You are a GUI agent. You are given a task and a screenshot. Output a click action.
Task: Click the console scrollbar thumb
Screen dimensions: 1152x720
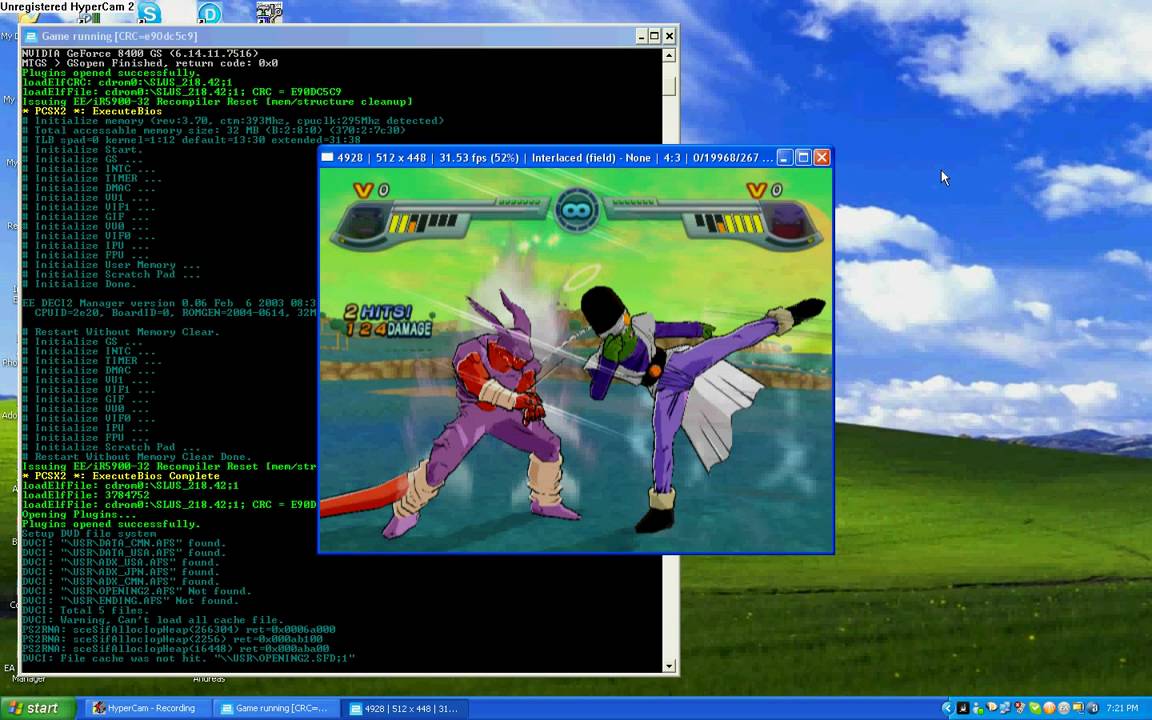tap(669, 84)
